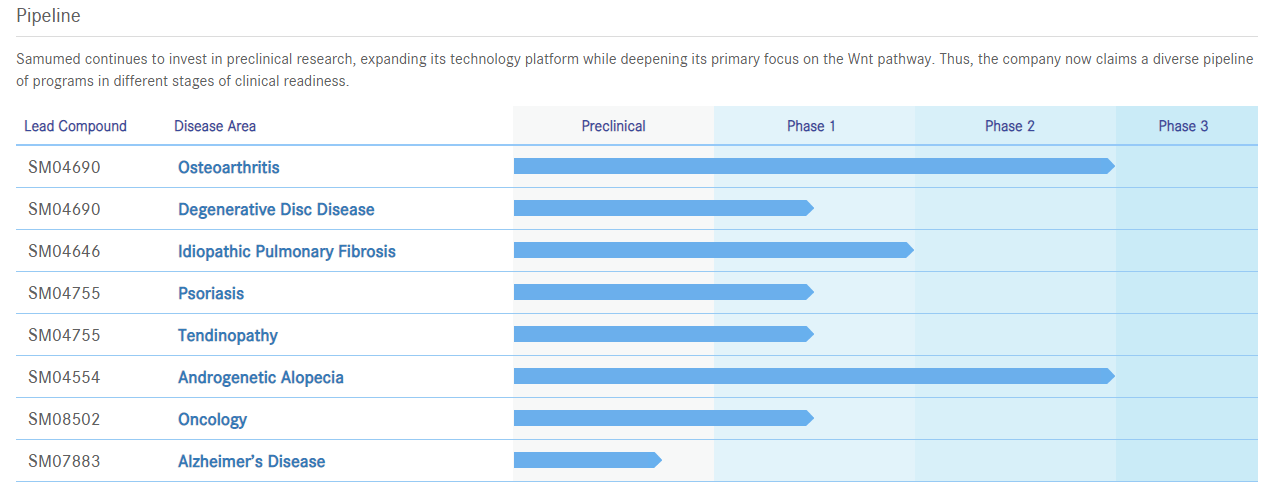Open the Tendinopathy link
1273x498 pixels.
pos(228,335)
